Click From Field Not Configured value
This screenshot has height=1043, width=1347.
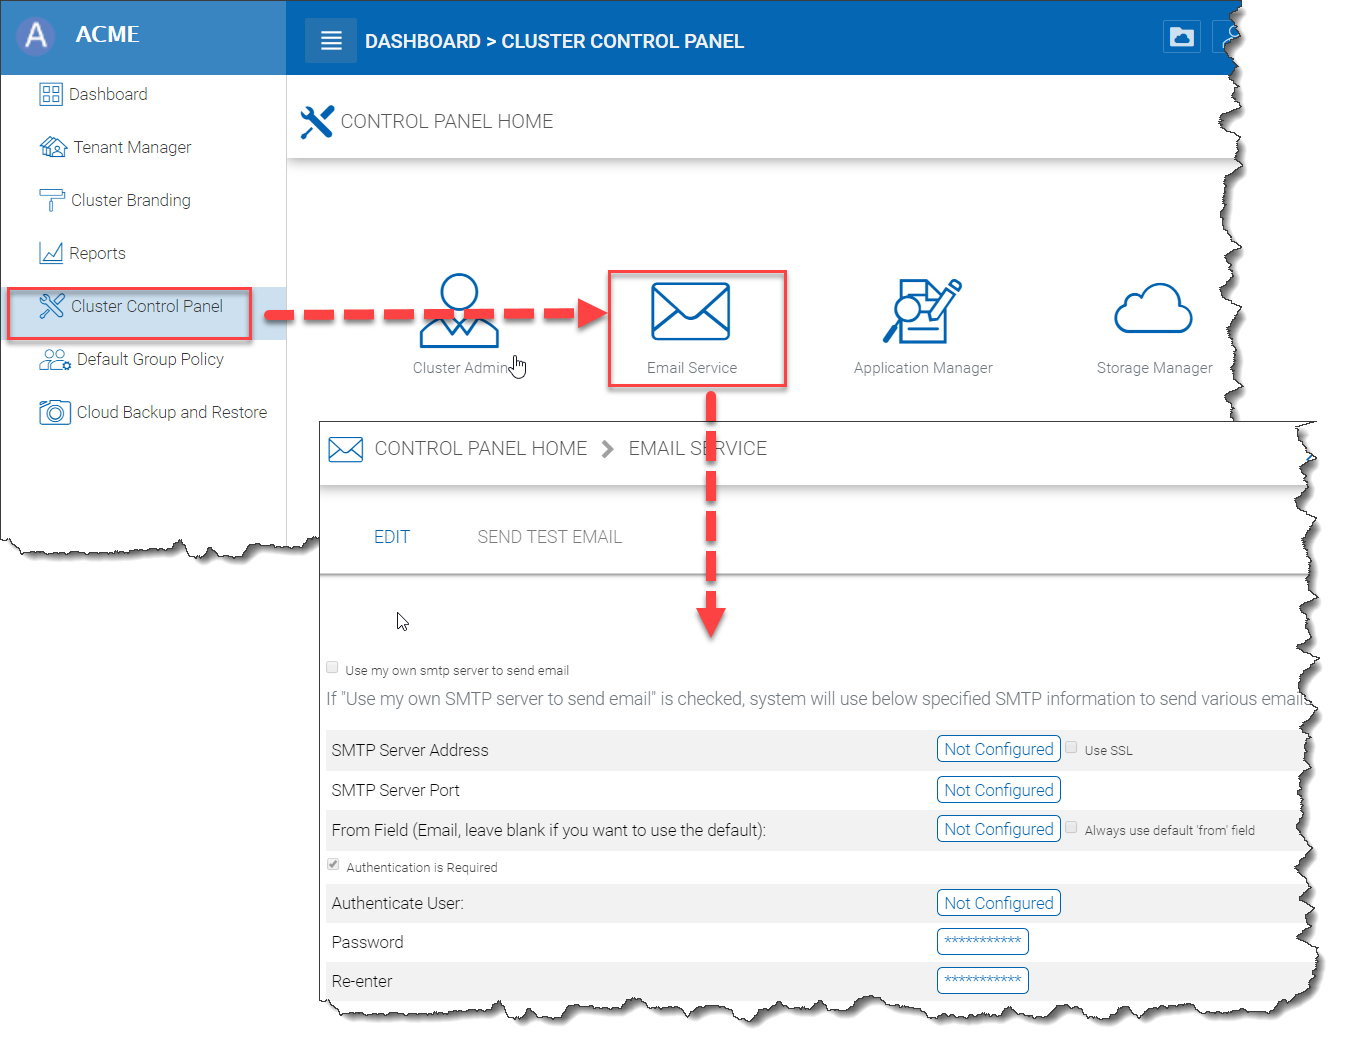pyautogui.click(x=999, y=829)
